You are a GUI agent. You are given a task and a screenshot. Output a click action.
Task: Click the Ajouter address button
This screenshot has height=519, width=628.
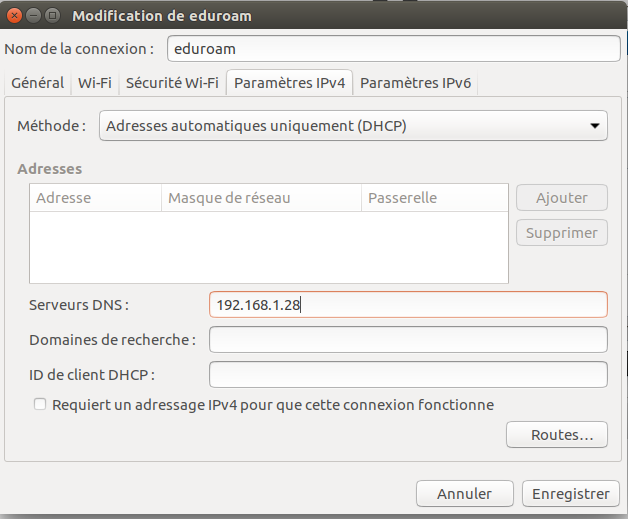coord(561,198)
